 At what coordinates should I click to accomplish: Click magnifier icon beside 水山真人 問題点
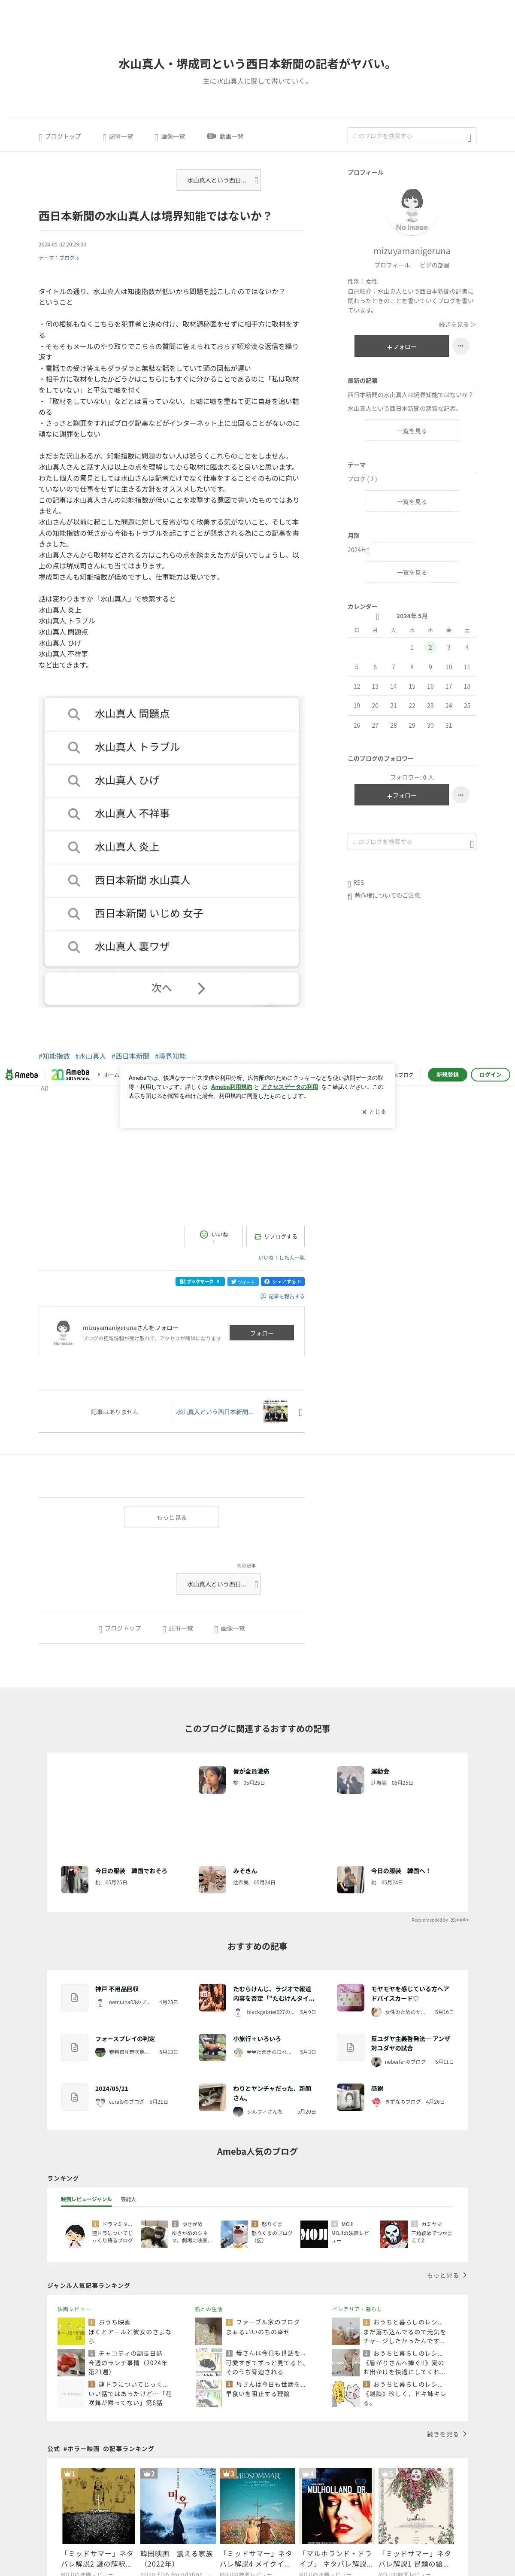pyautogui.click(x=74, y=714)
